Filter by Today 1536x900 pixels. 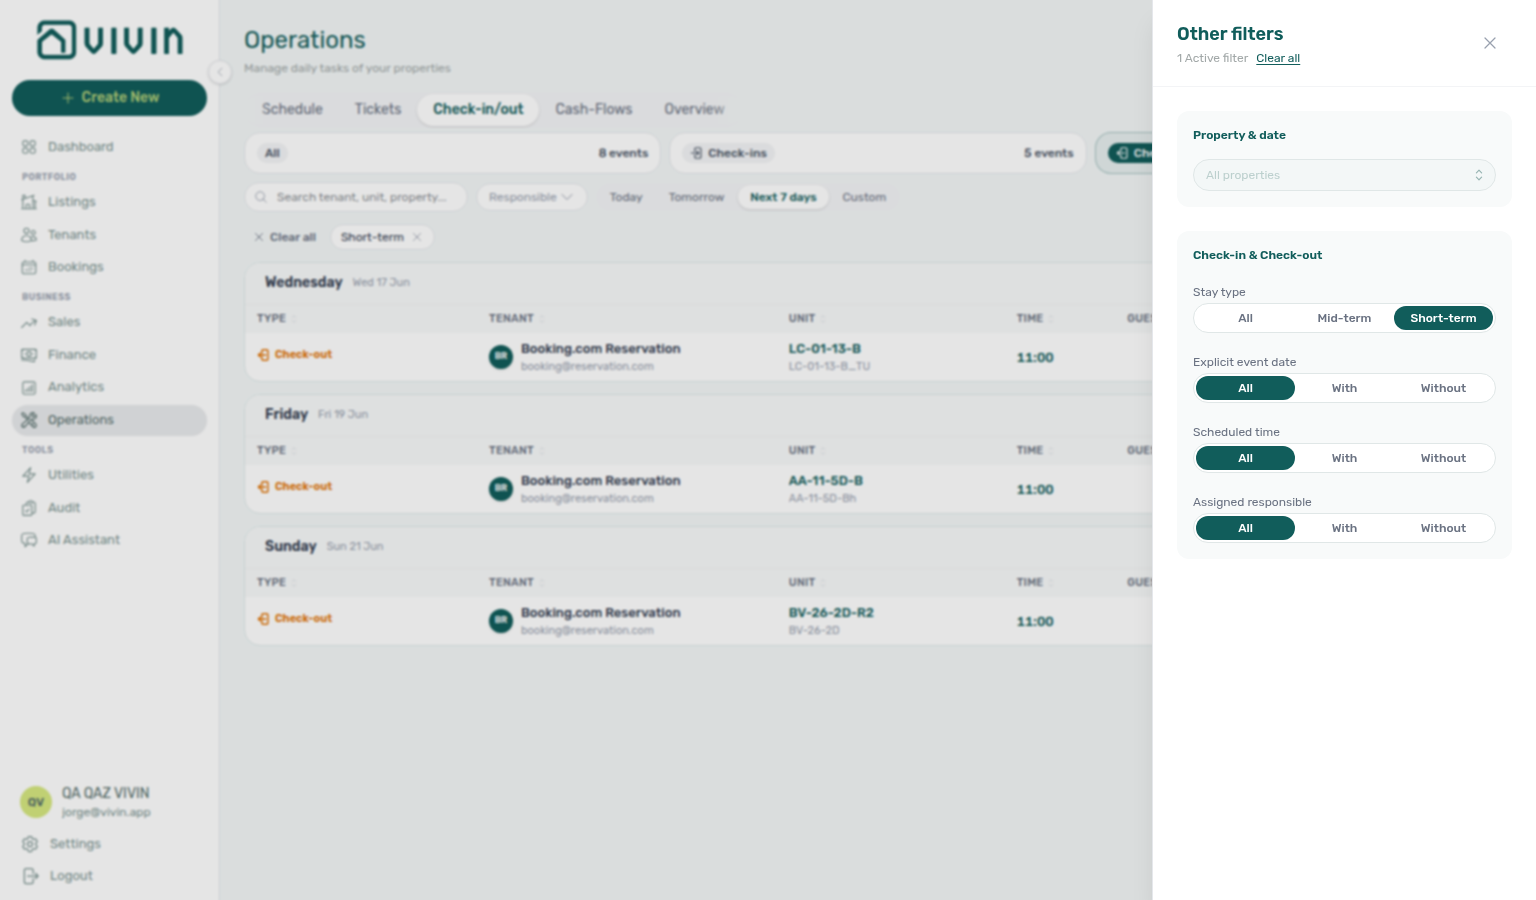[x=626, y=197]
